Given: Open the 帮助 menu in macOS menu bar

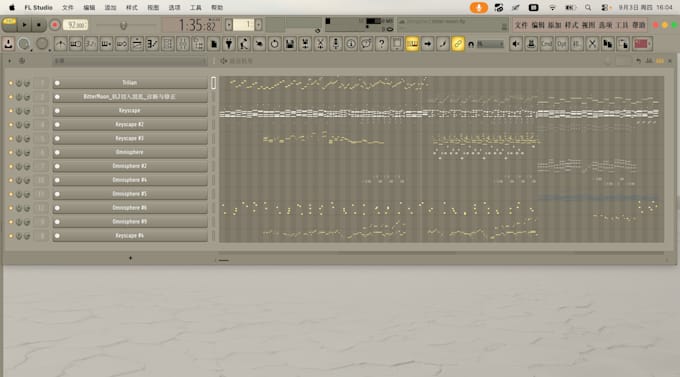Looking at the screenshot, I should coord(217,7).
